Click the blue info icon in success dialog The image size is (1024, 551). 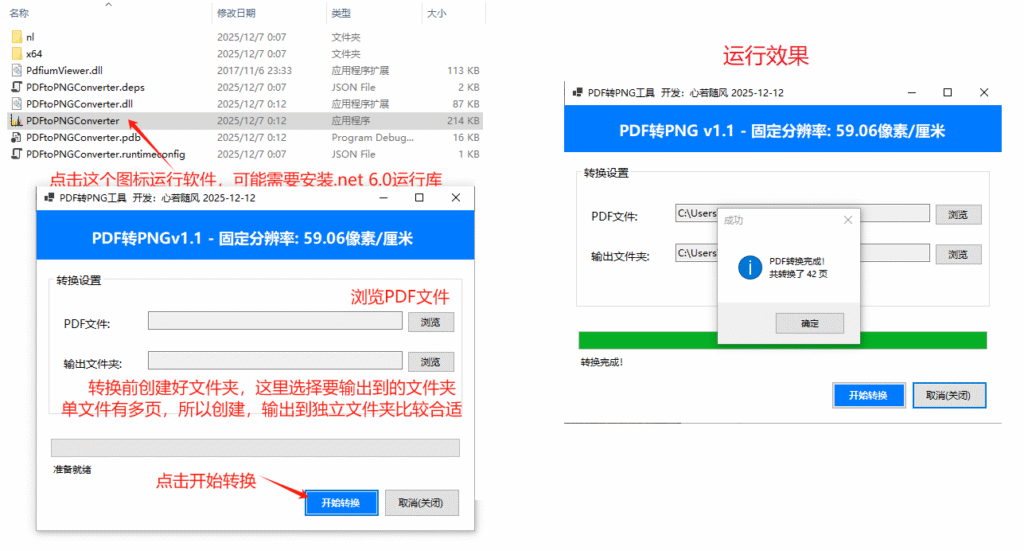749,267
